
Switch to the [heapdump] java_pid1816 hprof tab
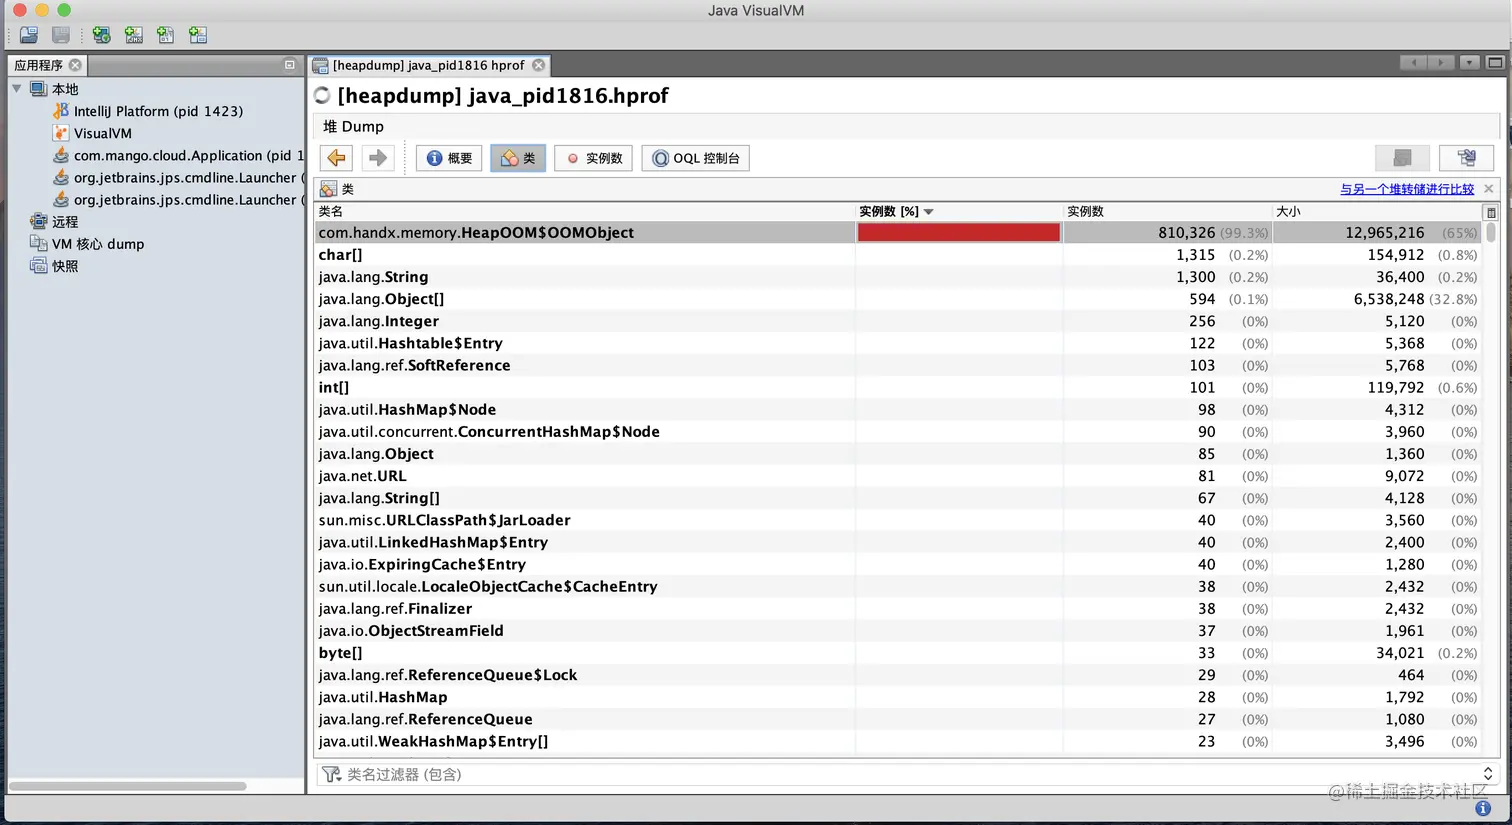tap(428, 65)
